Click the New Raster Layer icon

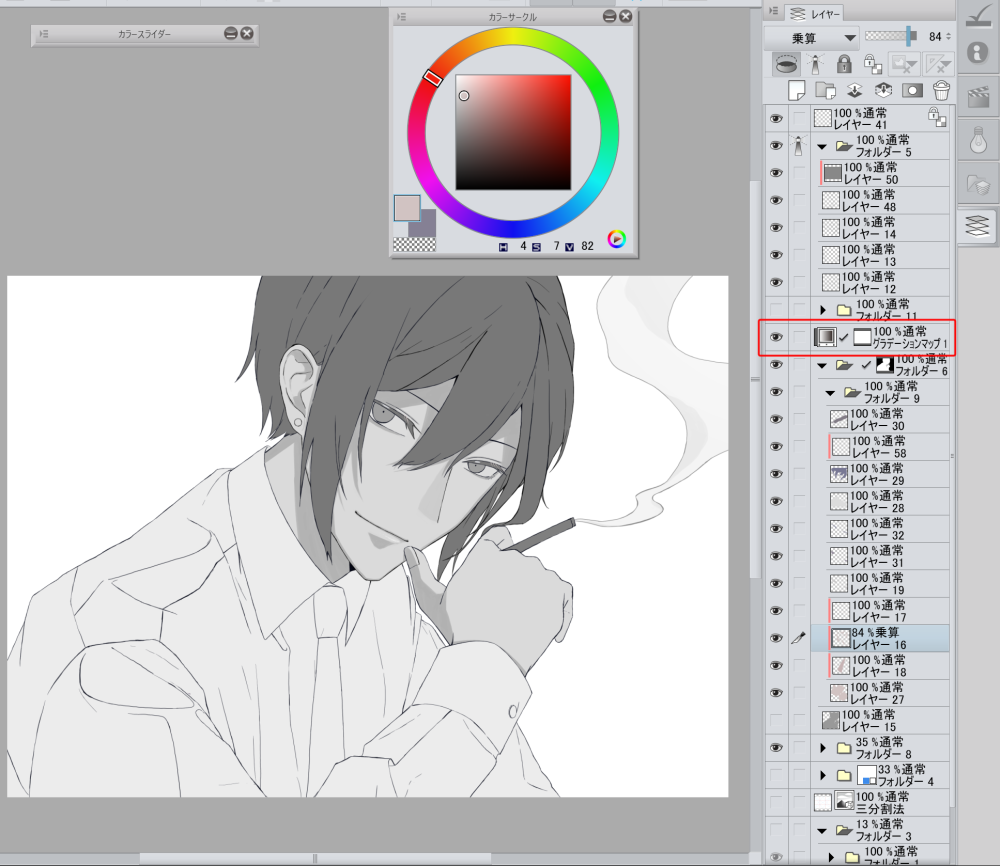(x=796, y=90)
